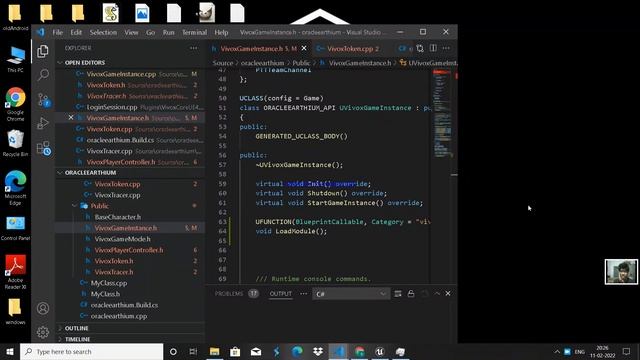Open Mail app from taskbar
This screenshot has height=360, width=640.
256,351
